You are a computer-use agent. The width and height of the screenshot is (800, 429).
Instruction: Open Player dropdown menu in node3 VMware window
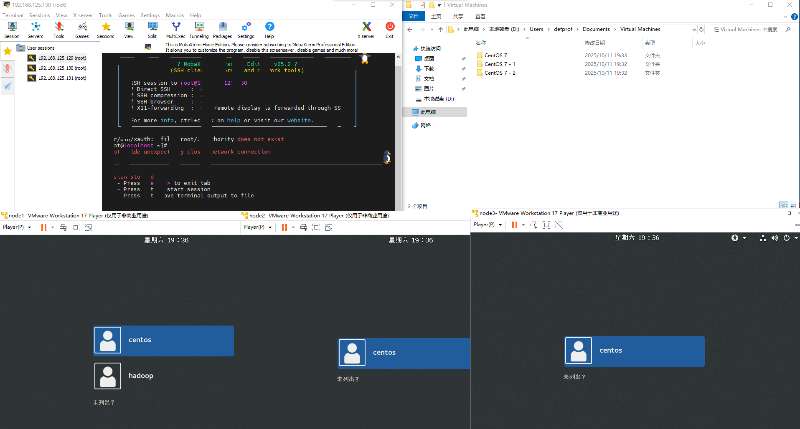488,224
